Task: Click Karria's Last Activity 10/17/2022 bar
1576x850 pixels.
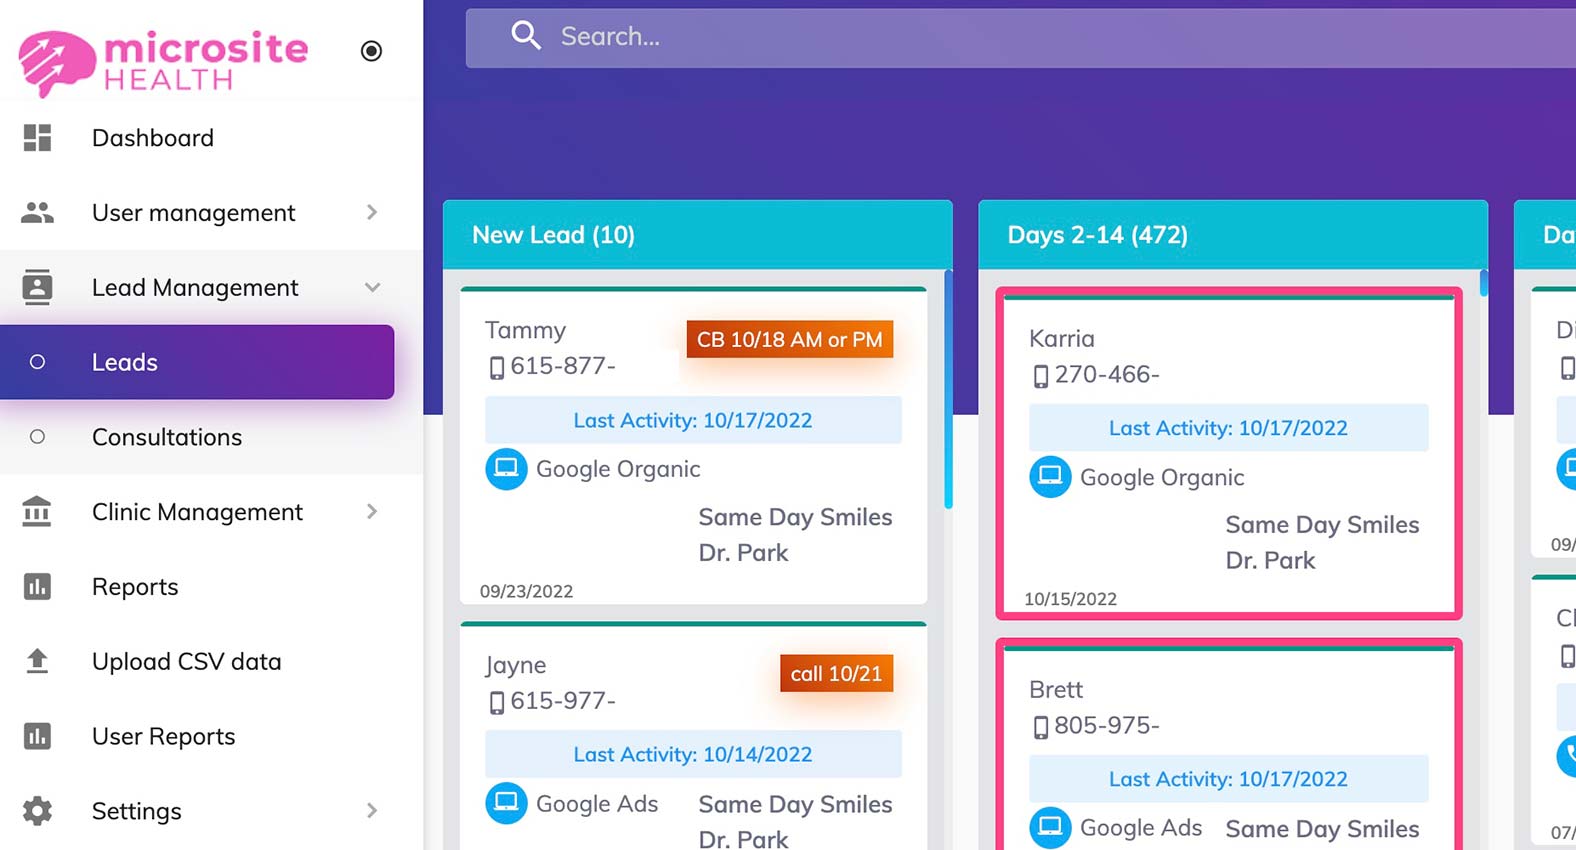Action: 1228,428
